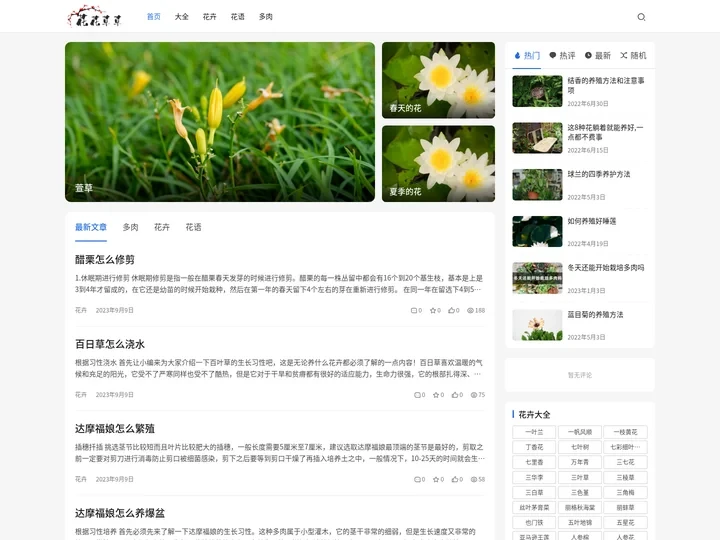Open the 花卉 item in the top navigation bar
This screenshot has height=540, width=720.
pyautogui.click(x=210, y=17)
